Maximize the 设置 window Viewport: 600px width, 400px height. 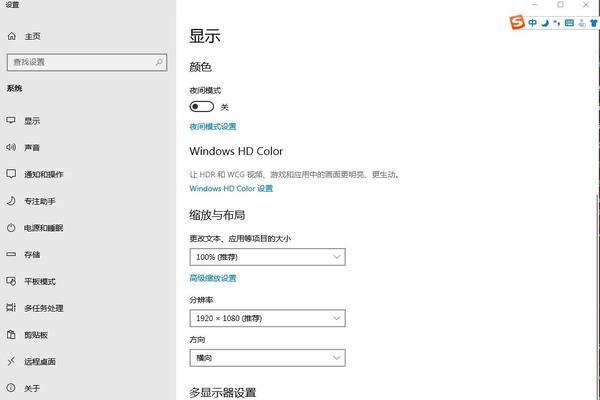[x=560, y=5]
